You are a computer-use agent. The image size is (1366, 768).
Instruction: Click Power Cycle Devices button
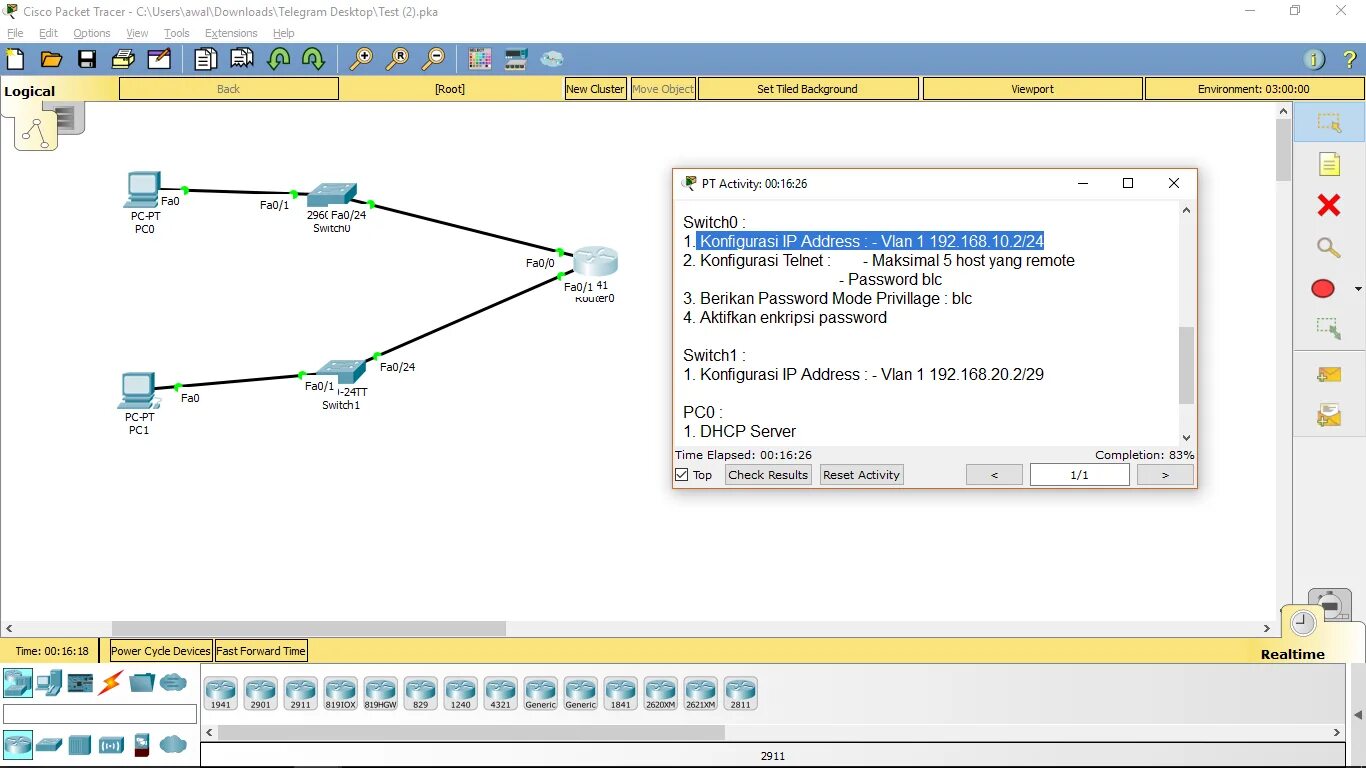click(x=161, y=651)
